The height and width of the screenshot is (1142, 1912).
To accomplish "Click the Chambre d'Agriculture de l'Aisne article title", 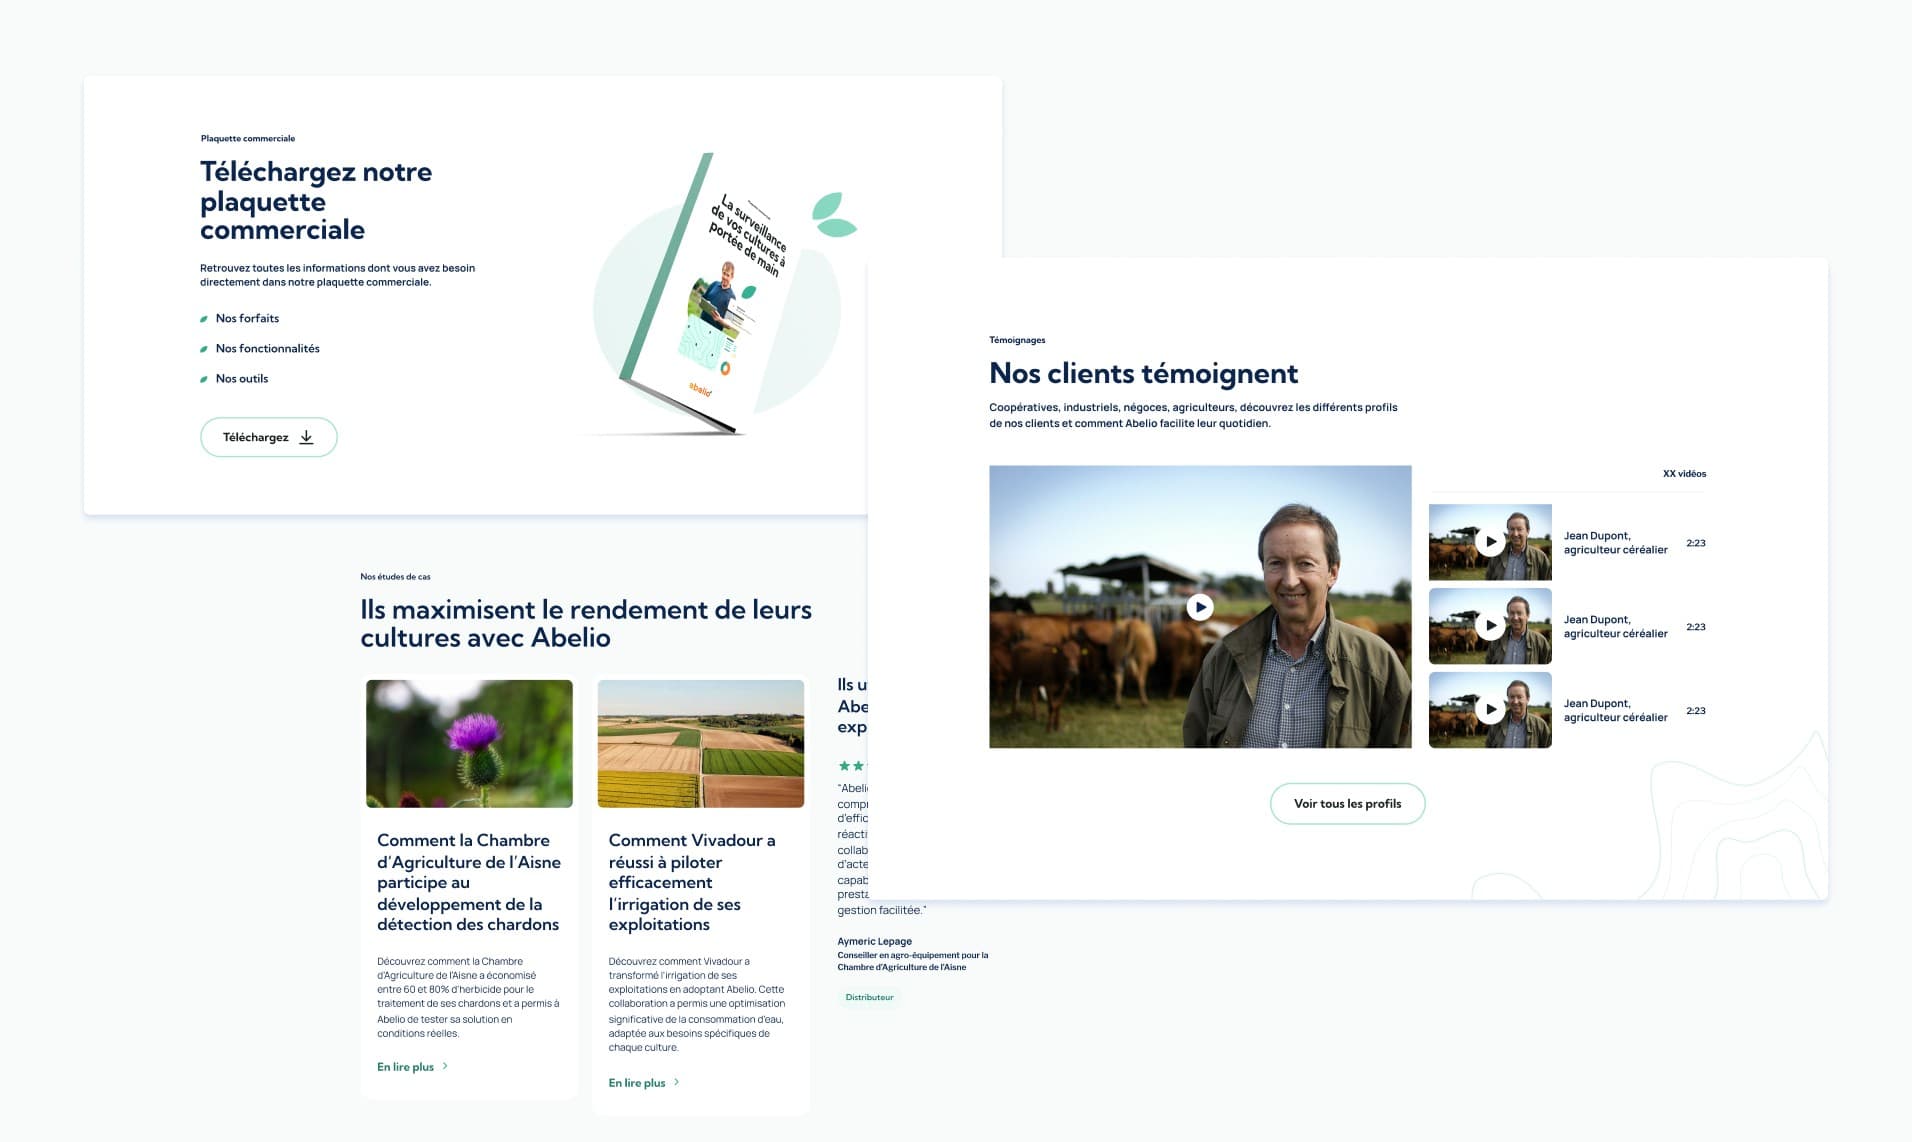I will pos(469,882).
